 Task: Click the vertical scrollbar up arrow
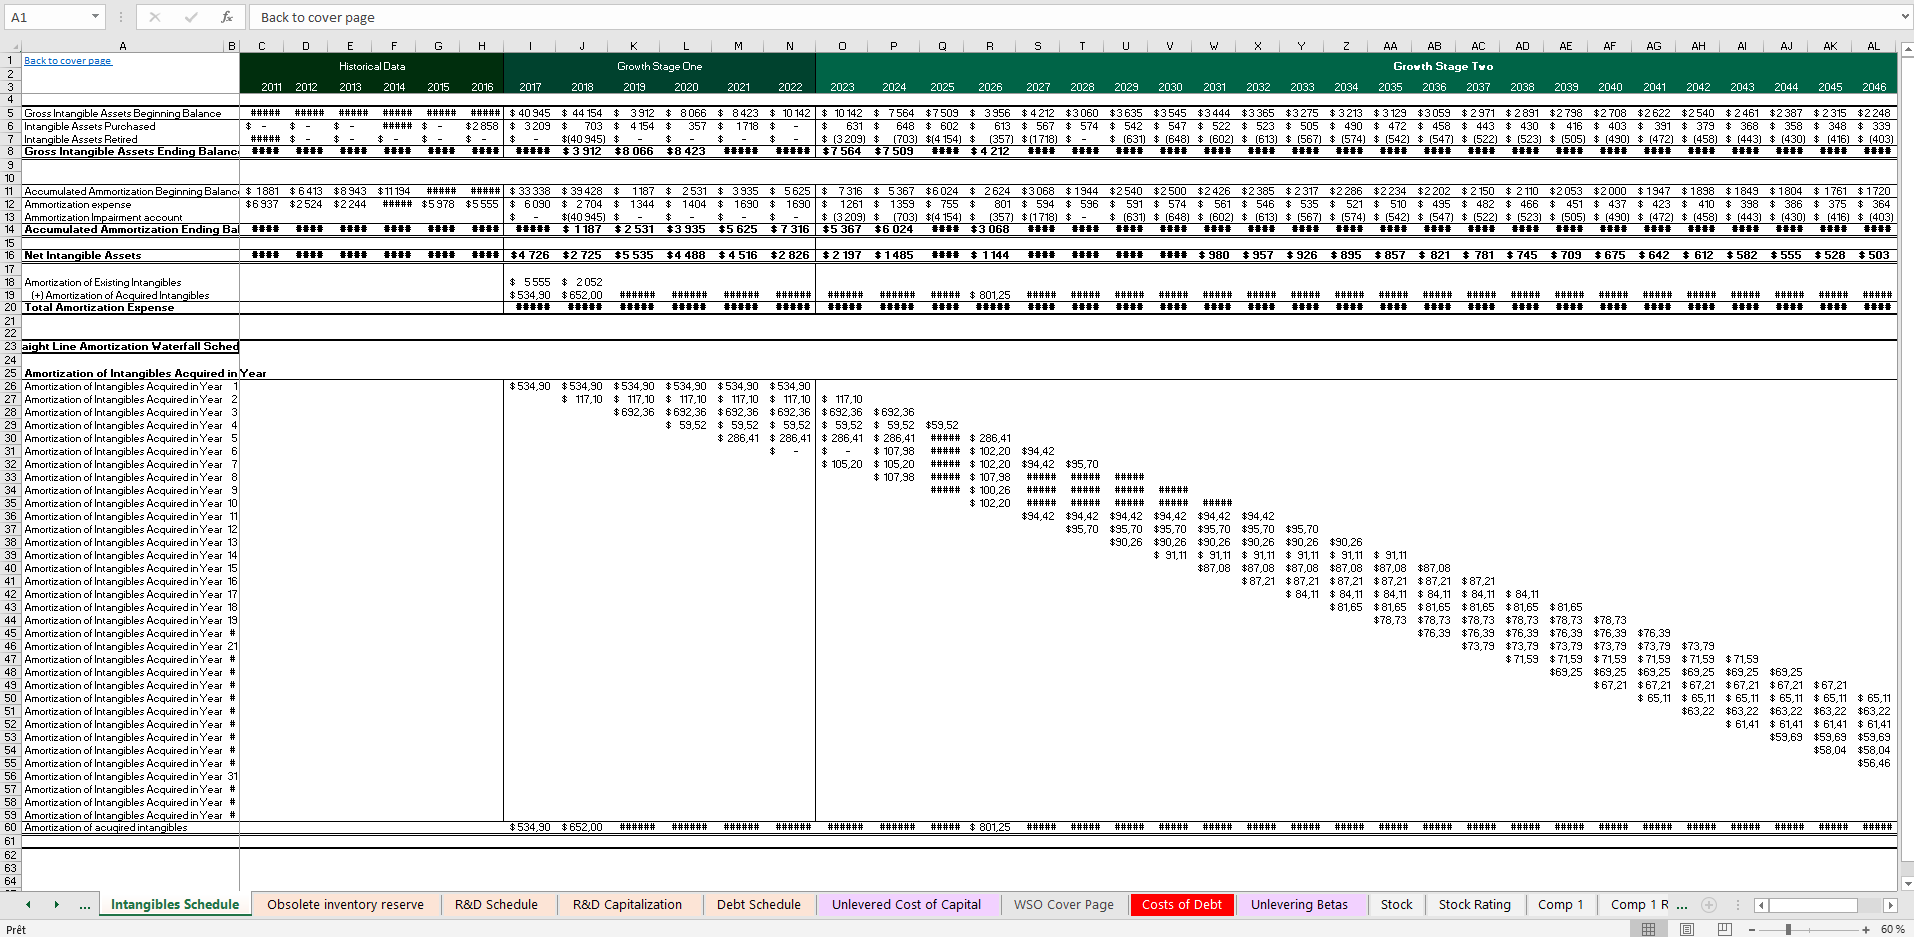coord(1906,48)
